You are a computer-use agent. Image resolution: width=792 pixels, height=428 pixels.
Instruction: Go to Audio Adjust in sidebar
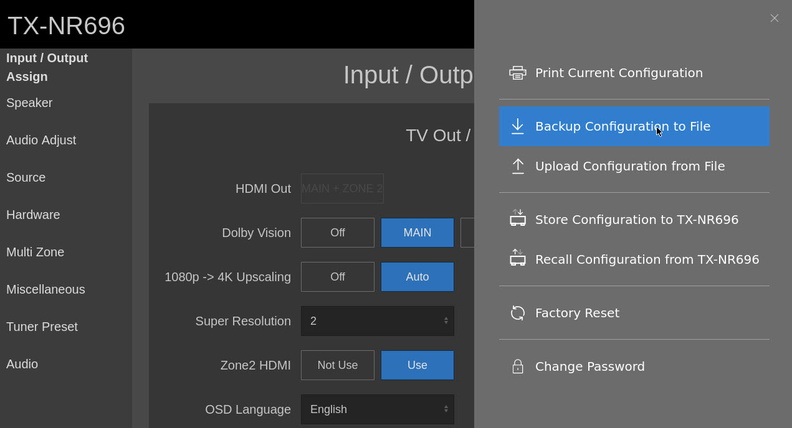click(41, 140)
